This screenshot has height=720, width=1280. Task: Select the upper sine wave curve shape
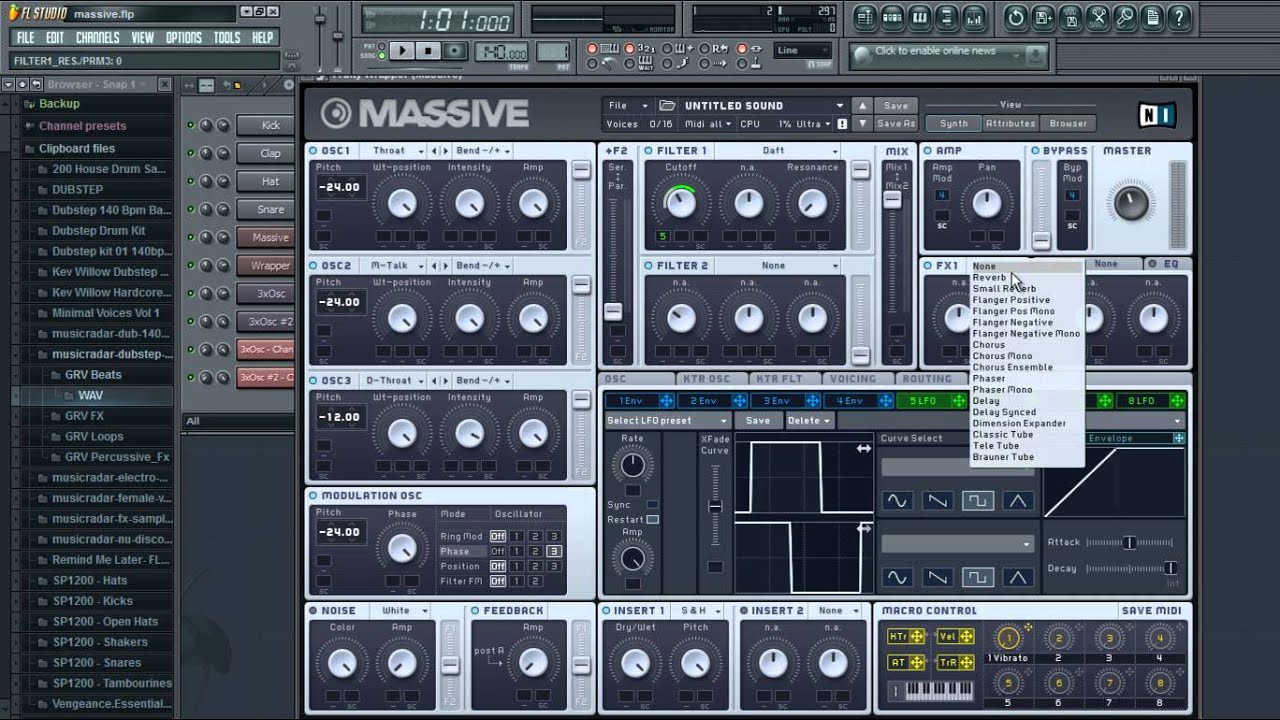pos(897,500)
